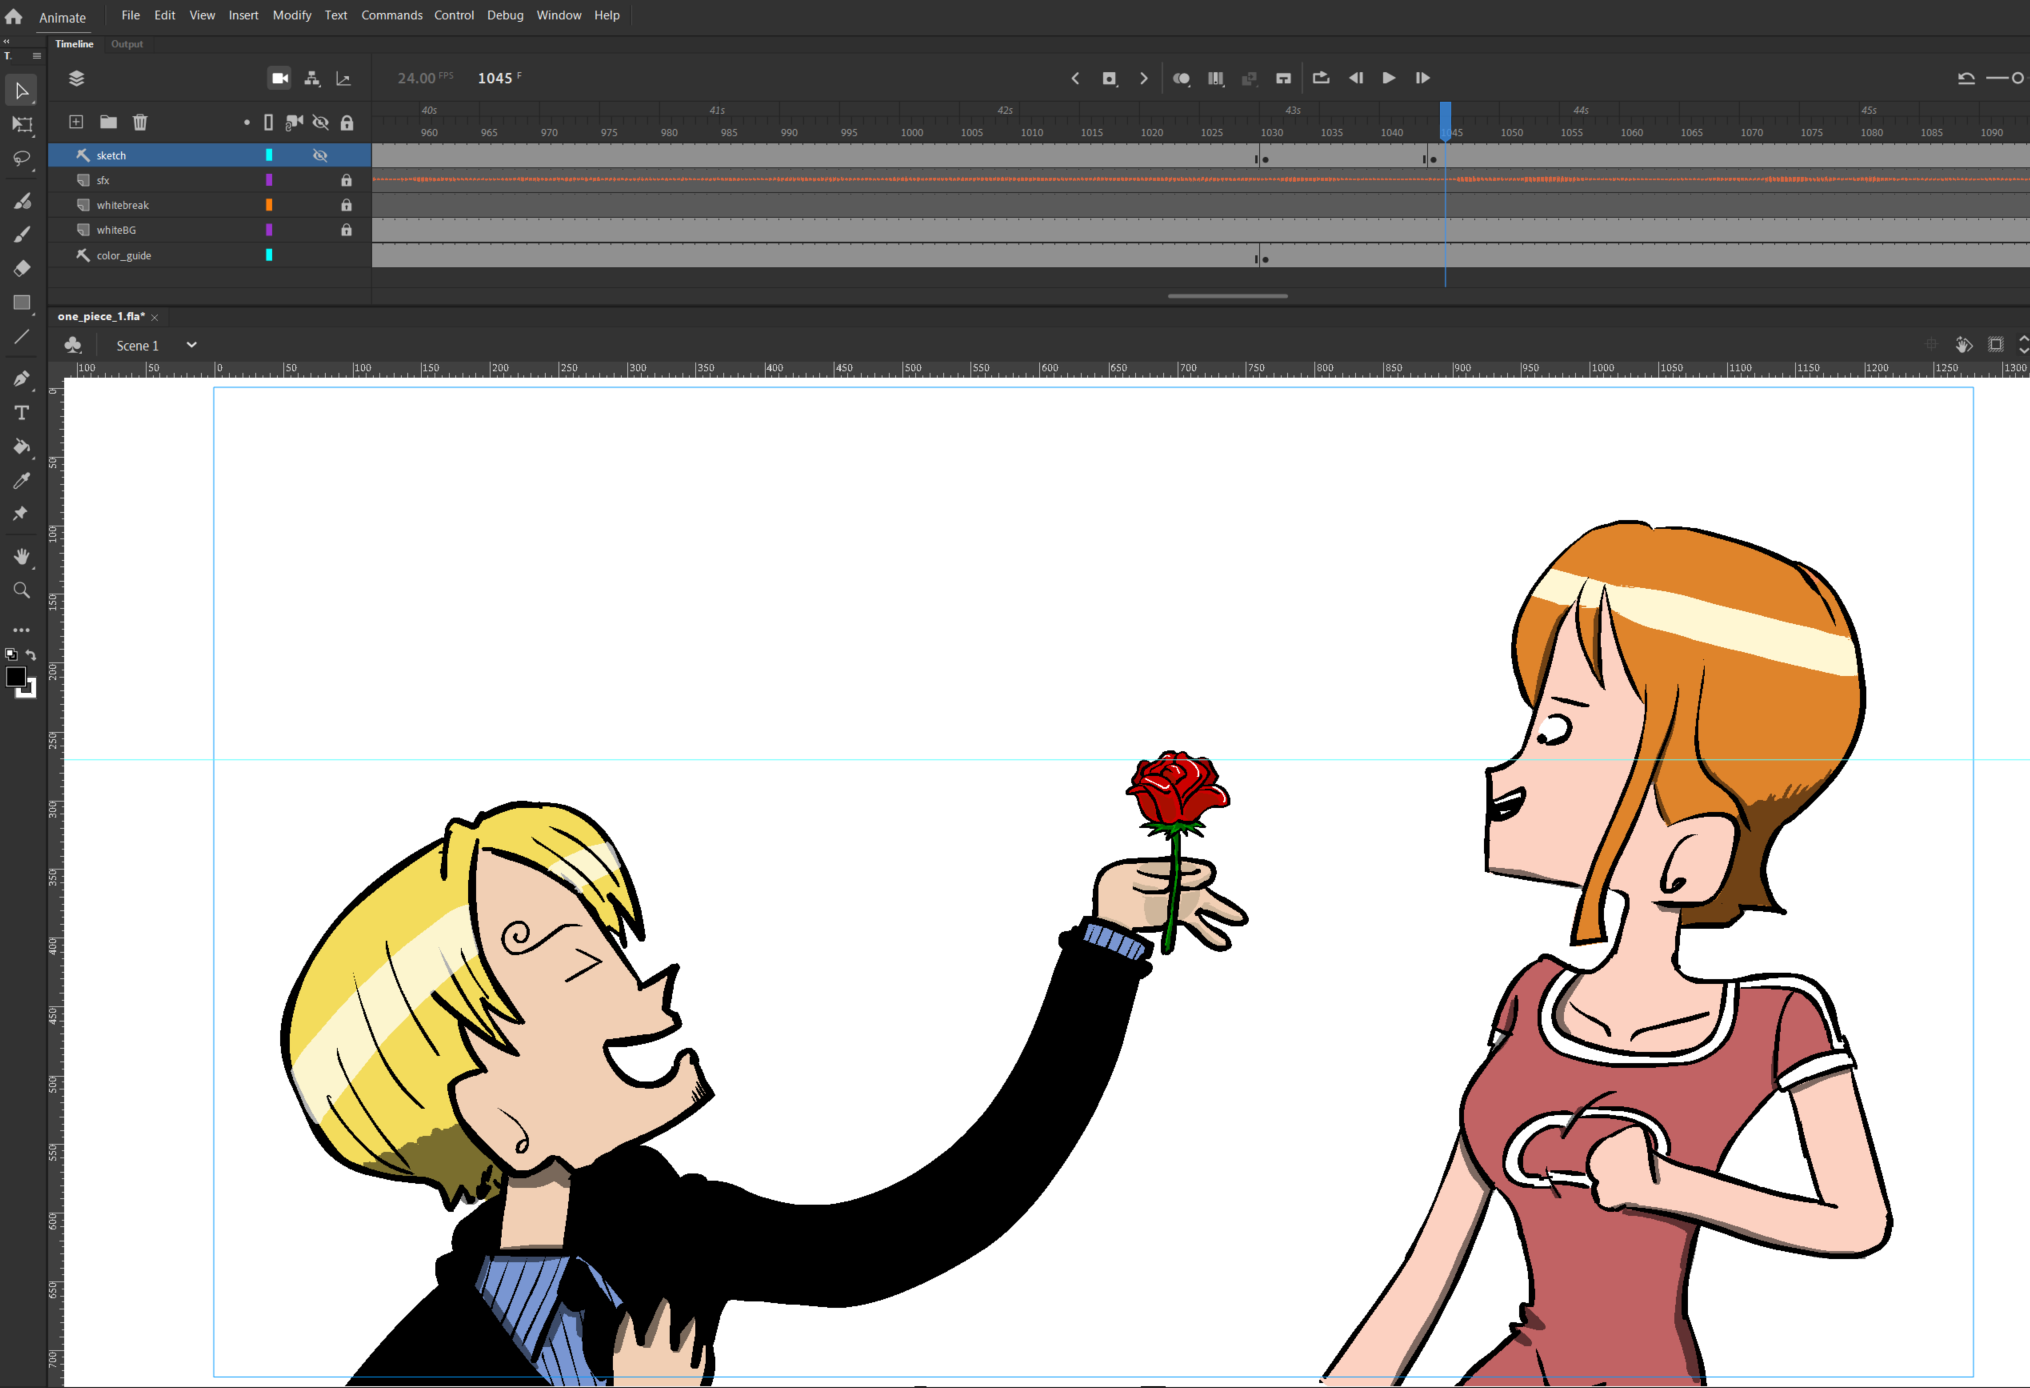Reset timeline zoom to default
Screen dimensions: 2030x1388
pyautogui.click(x=1966, y=78)
